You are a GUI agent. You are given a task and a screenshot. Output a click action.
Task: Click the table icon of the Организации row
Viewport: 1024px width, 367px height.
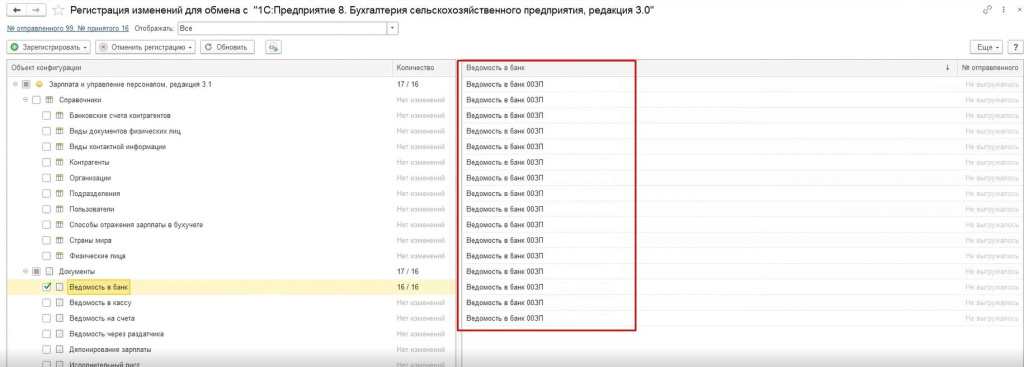(x=60, y=178)
